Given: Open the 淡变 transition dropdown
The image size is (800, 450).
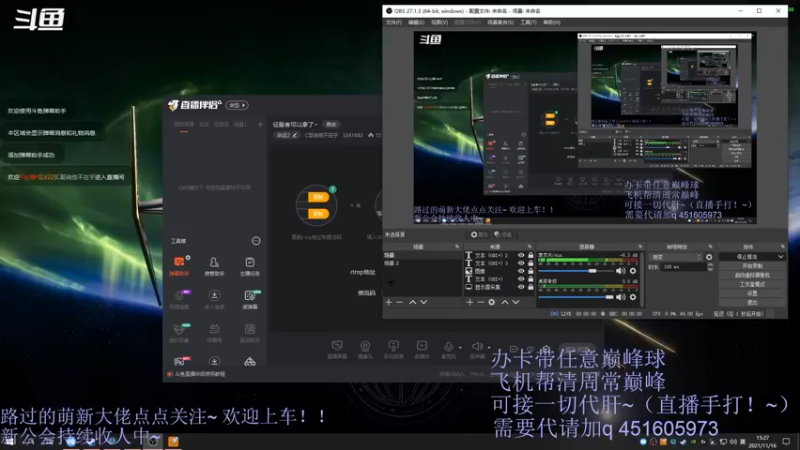Looking at the screenshot, I should point(676,257).
